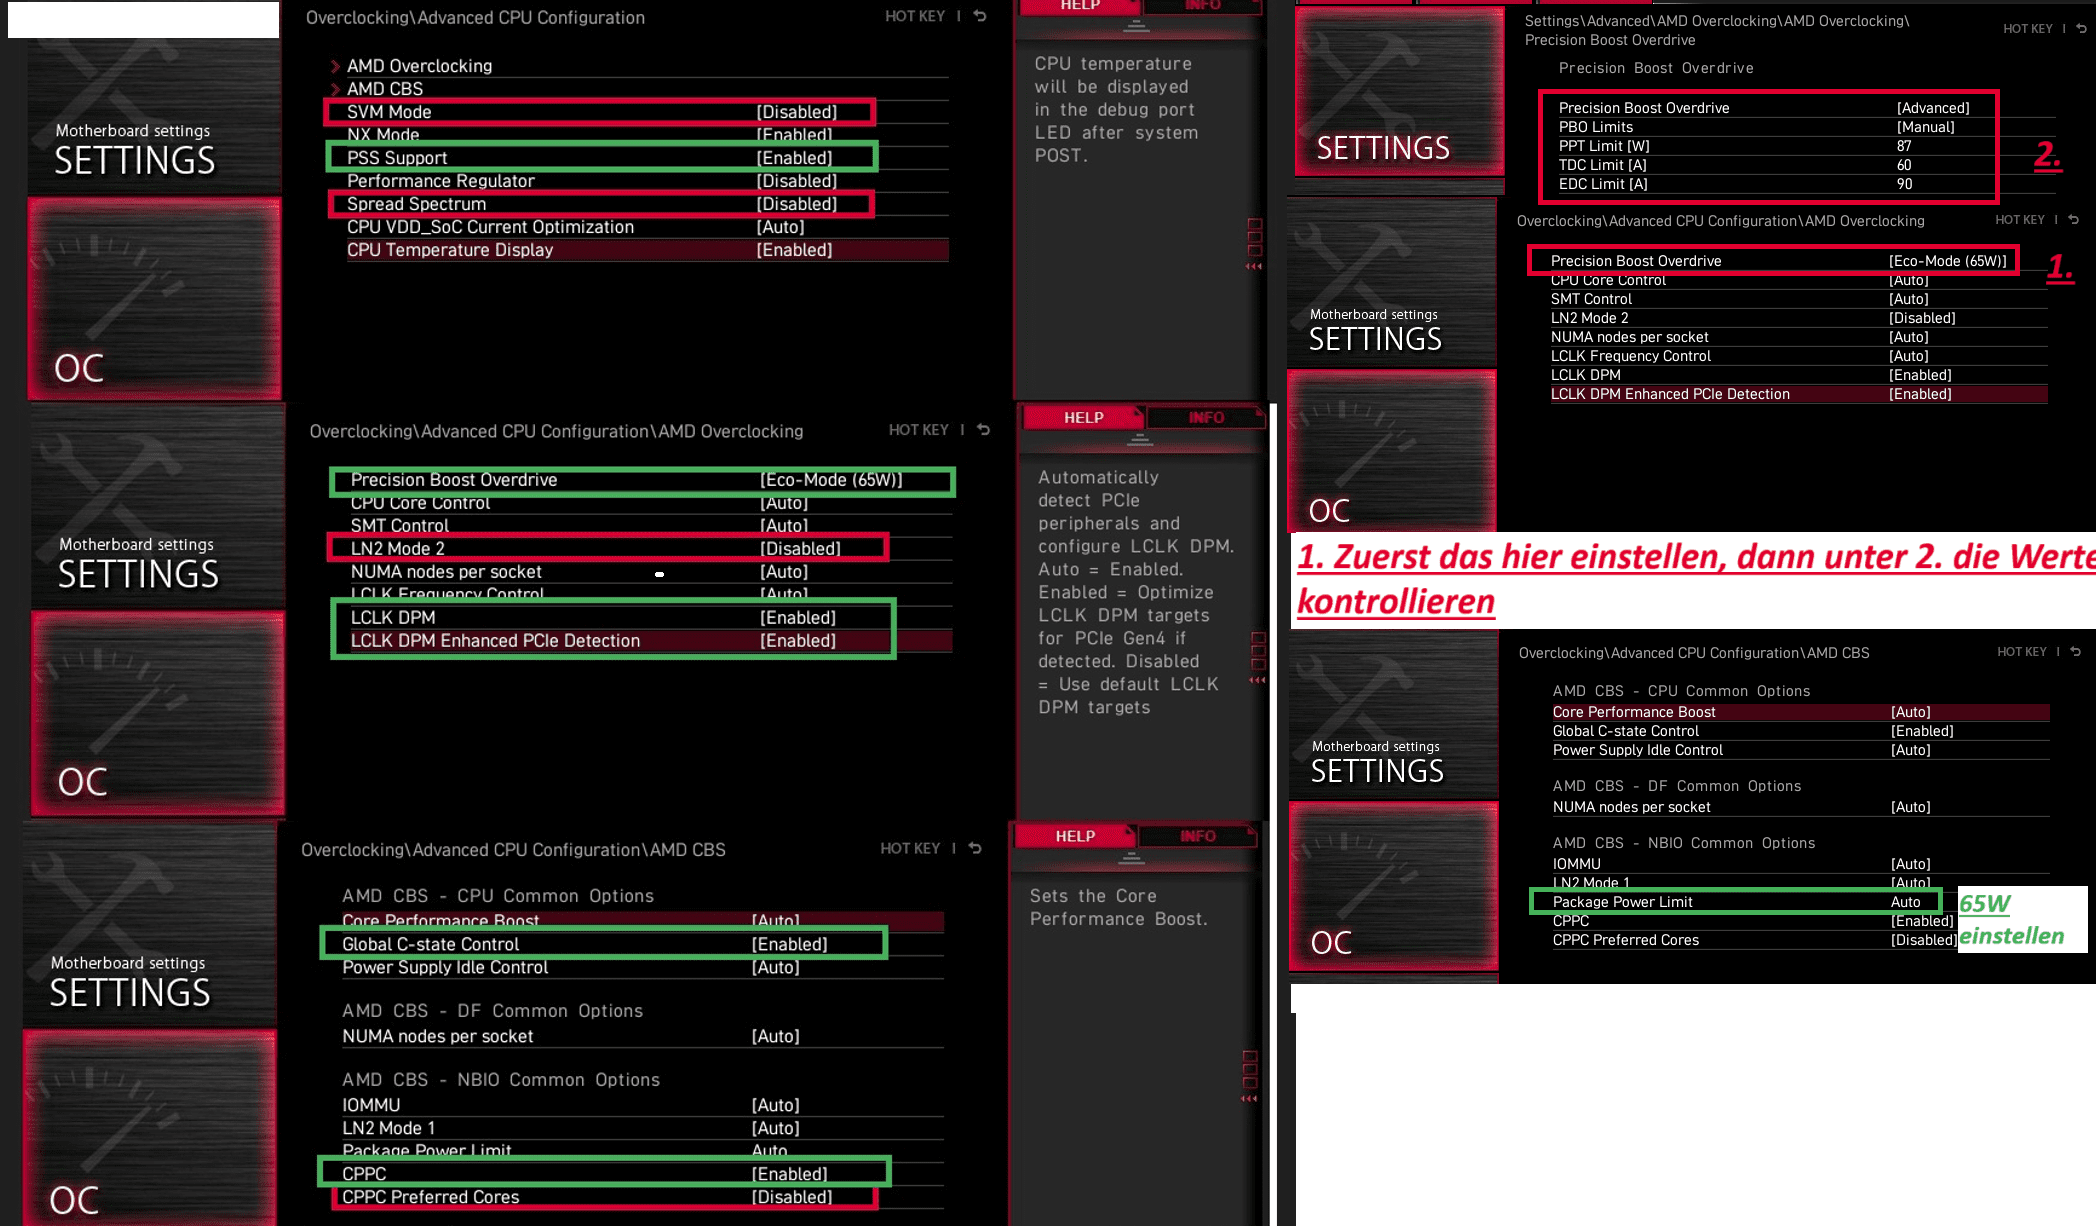Open SETTINGS tile beside left LN2 Mode 2 panel
Viewport: 2096px width, 1226px height.
(x=158, y=508)
